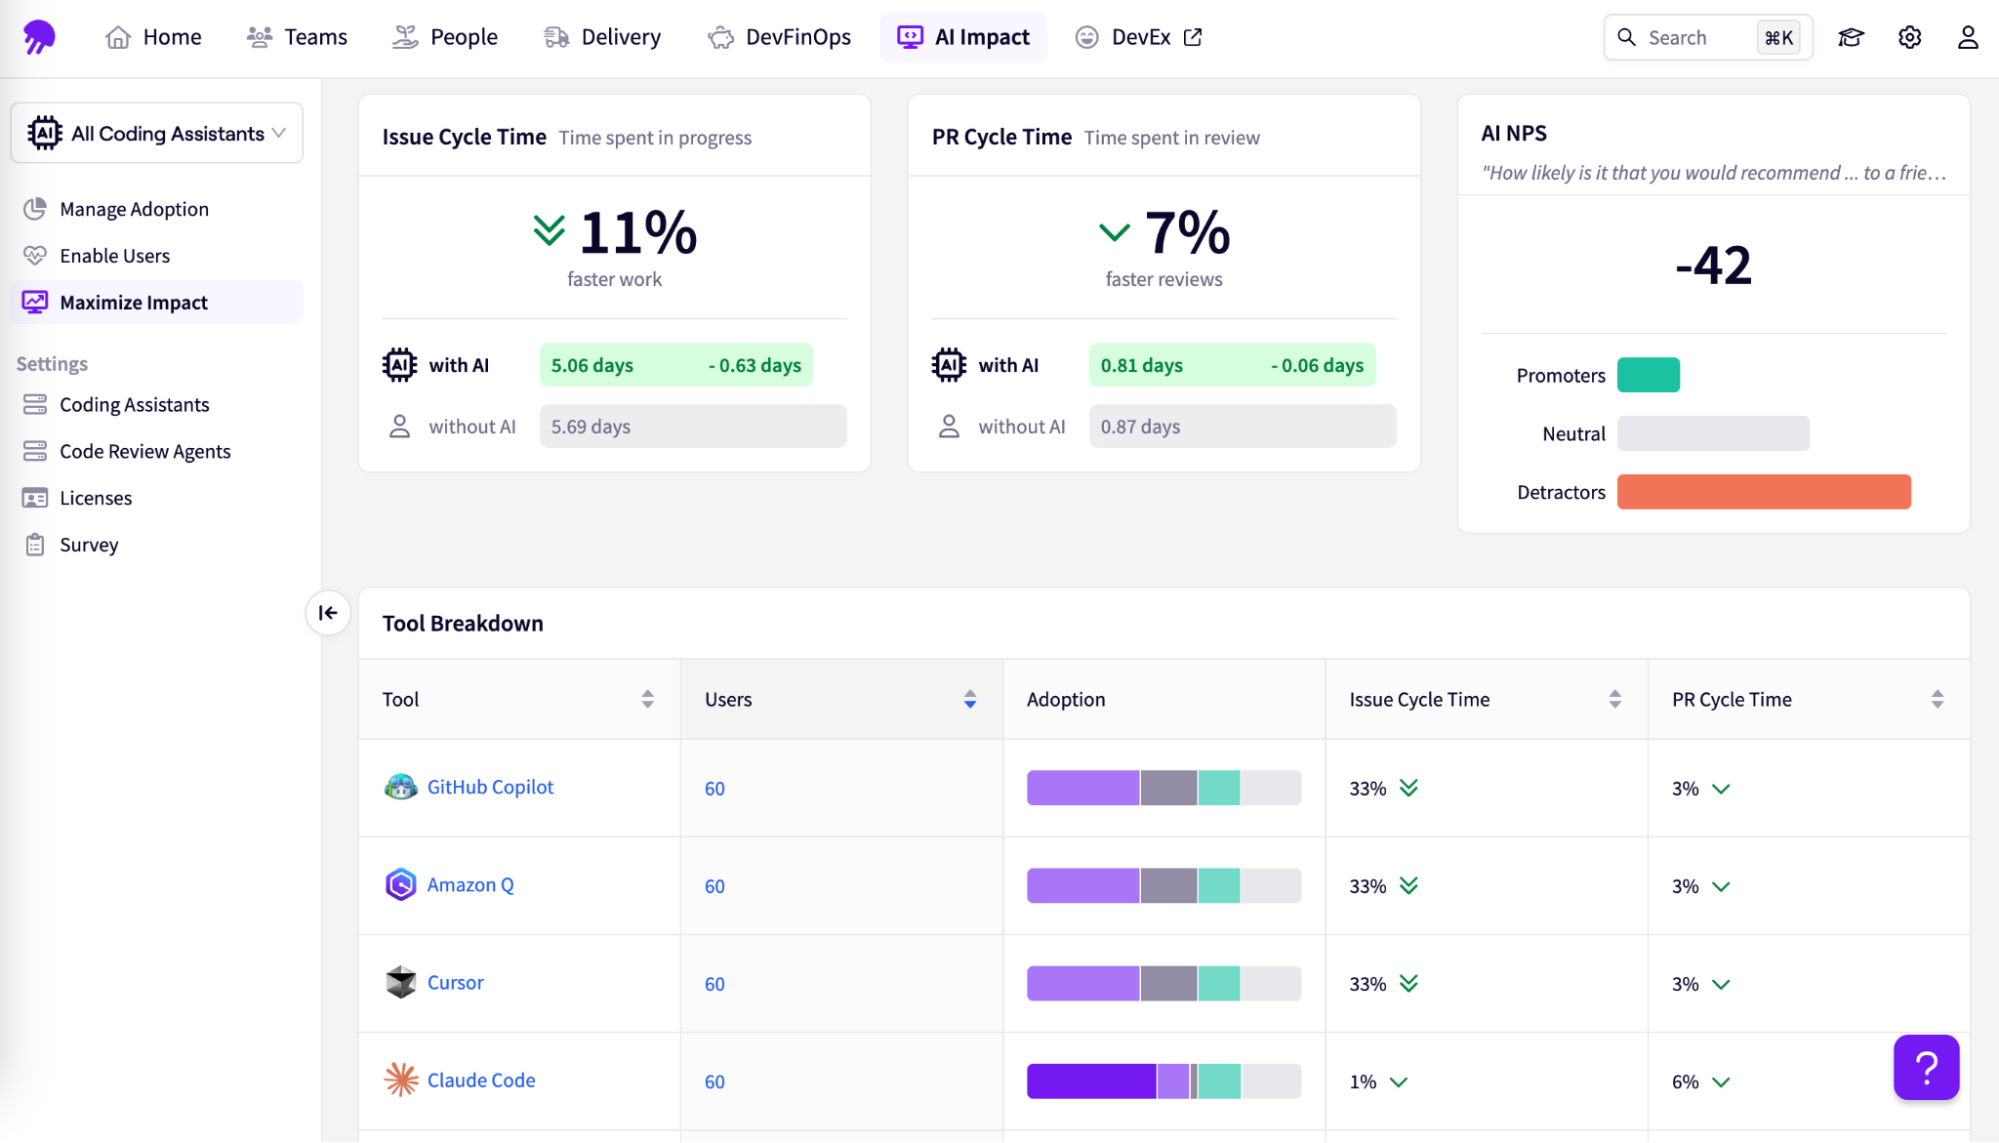Click the user profile icon
This screenshot has width=1999, height=1143.
[1966, 37]
